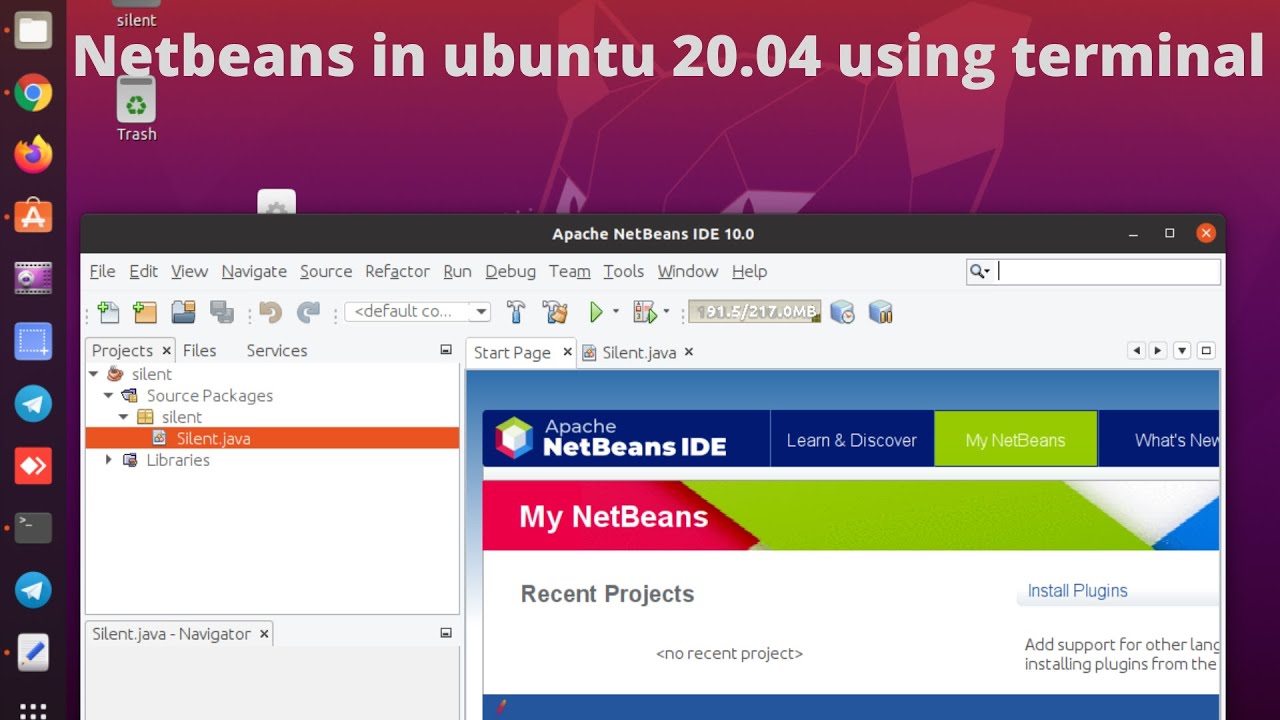1280x720 pixels.
Task: Close the Silent.java editor tab
Action: click(688, 351)
